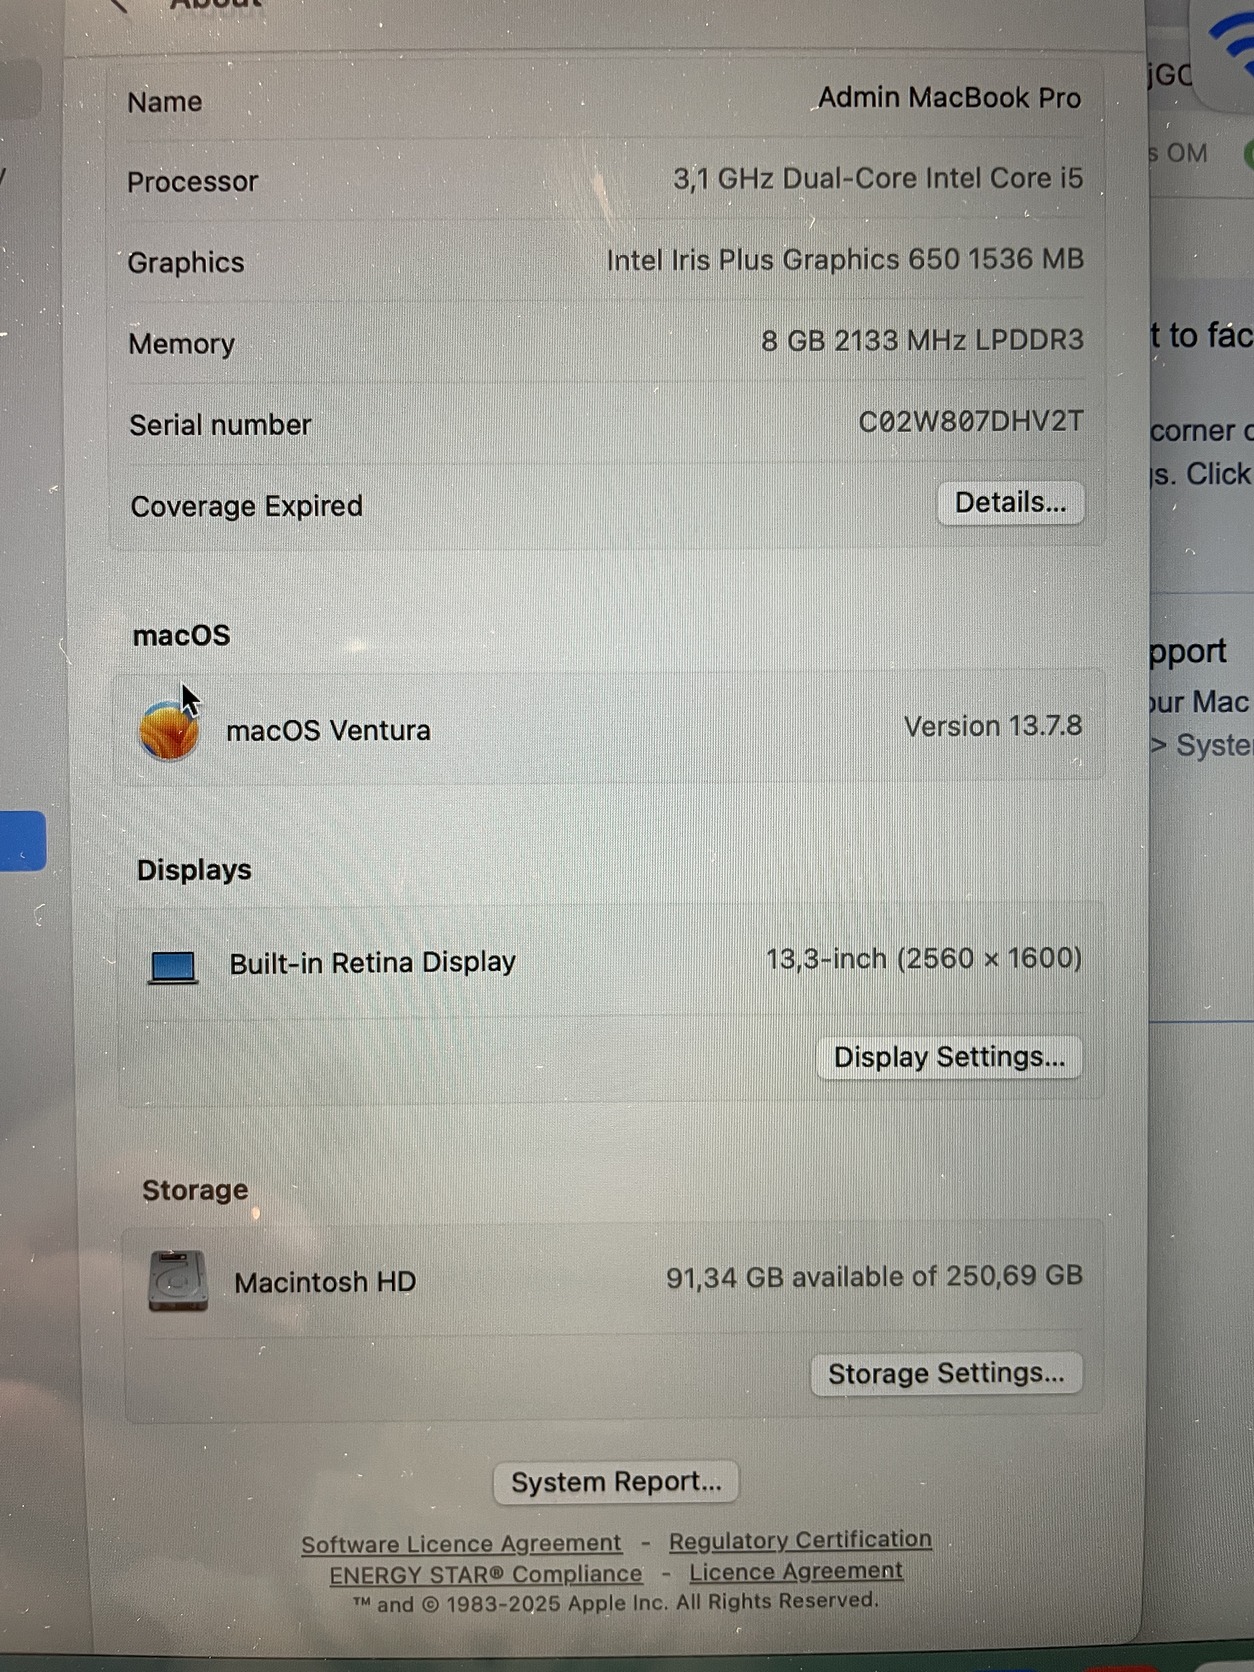This screenshot has width=1254, height=1672.
Task: Click the macOS Ventura logo icon
Action: pos(168,731)
